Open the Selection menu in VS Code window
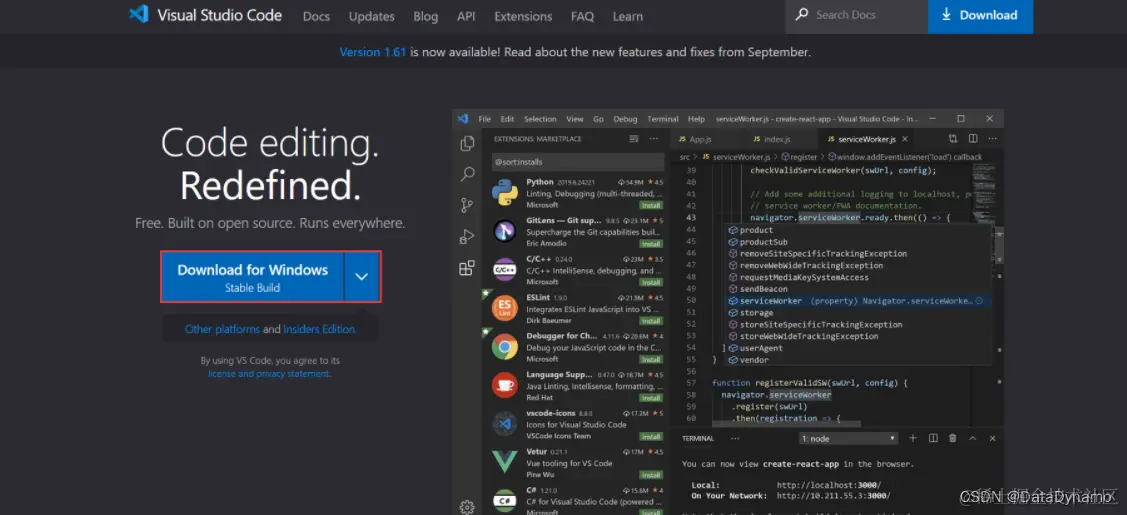Screen dimensions: 1127x515 pyautogui.click(x=540, y=119)
